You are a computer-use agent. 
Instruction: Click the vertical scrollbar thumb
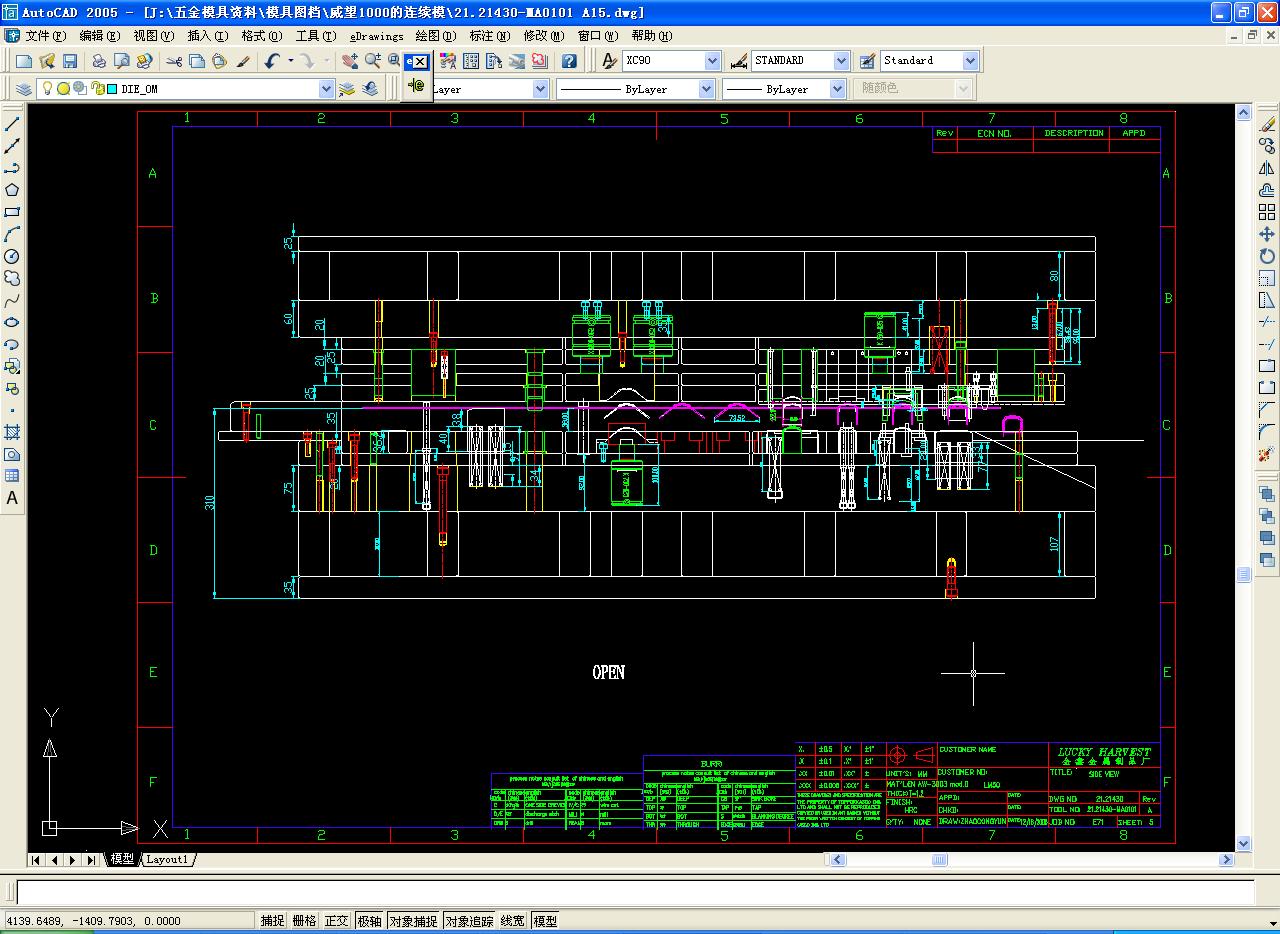click(1244, 575)
